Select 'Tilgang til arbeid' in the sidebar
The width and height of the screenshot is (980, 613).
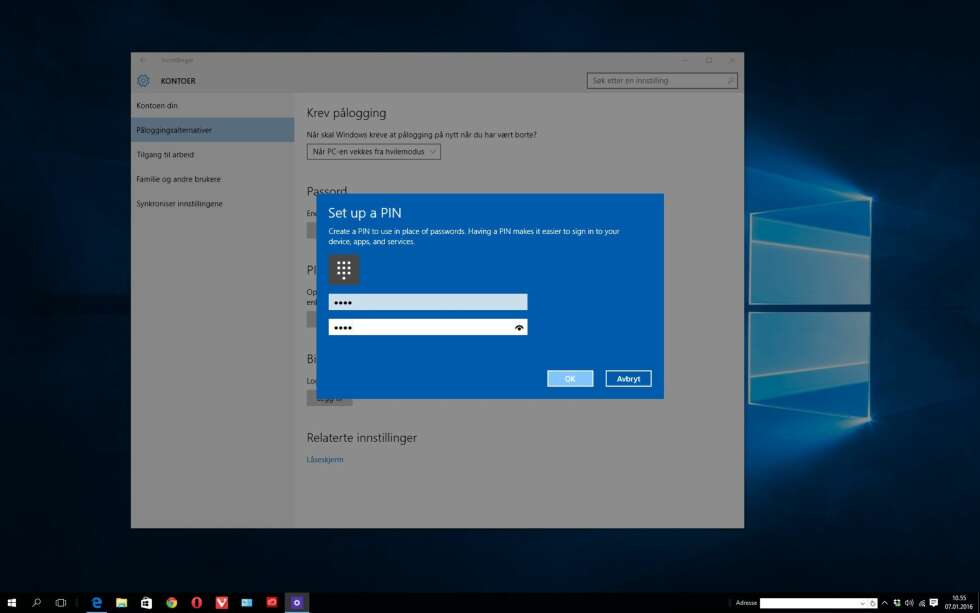(x=212, y=154)
